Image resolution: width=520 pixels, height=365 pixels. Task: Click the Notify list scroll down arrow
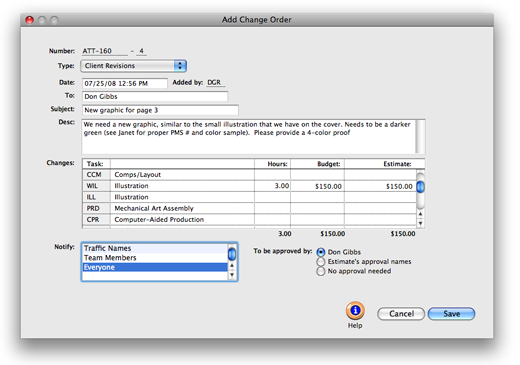pos(232,275)
